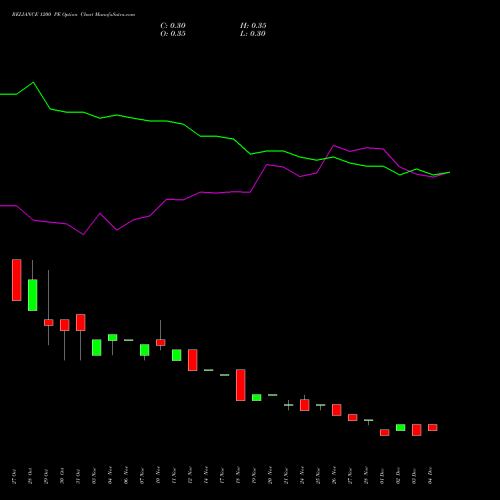This screenshot has height=500, width=500.
Task: Click the red candlestick above 27 Oct
Action: [17, 280]
